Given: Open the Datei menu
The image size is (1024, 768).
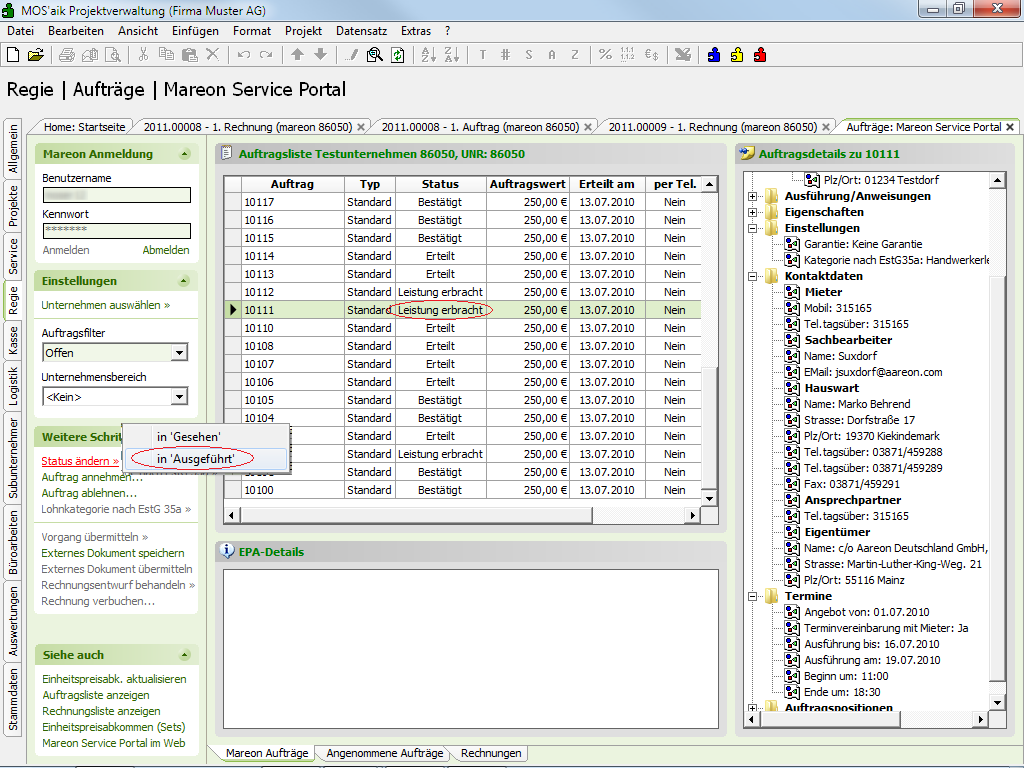Looking at the screenshot, I should click(20, 31).
